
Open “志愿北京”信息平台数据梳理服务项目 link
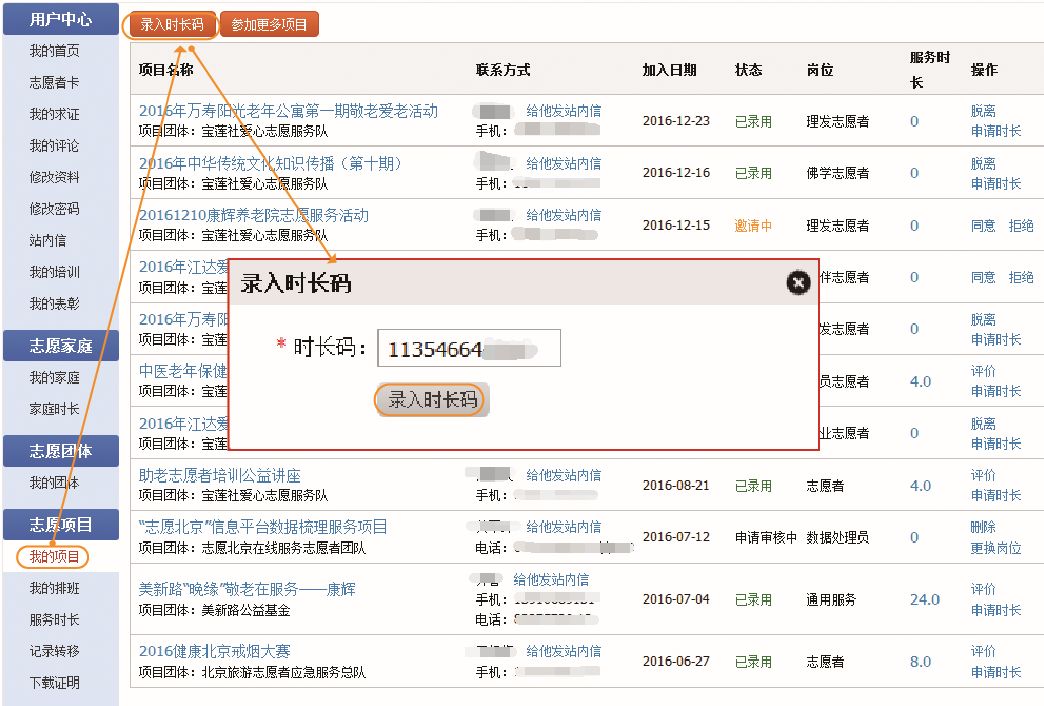click(x=263, y=527)
